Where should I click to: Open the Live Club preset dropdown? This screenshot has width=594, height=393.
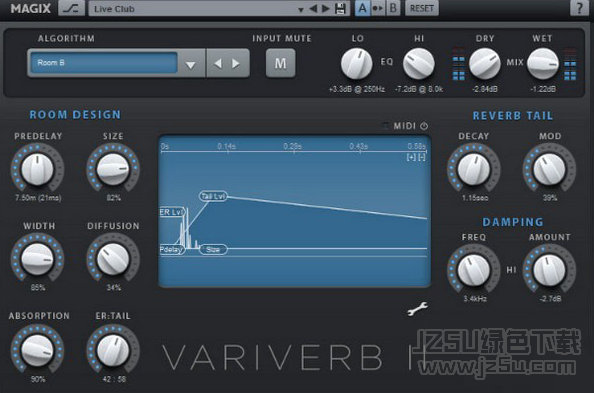(300, 9)
